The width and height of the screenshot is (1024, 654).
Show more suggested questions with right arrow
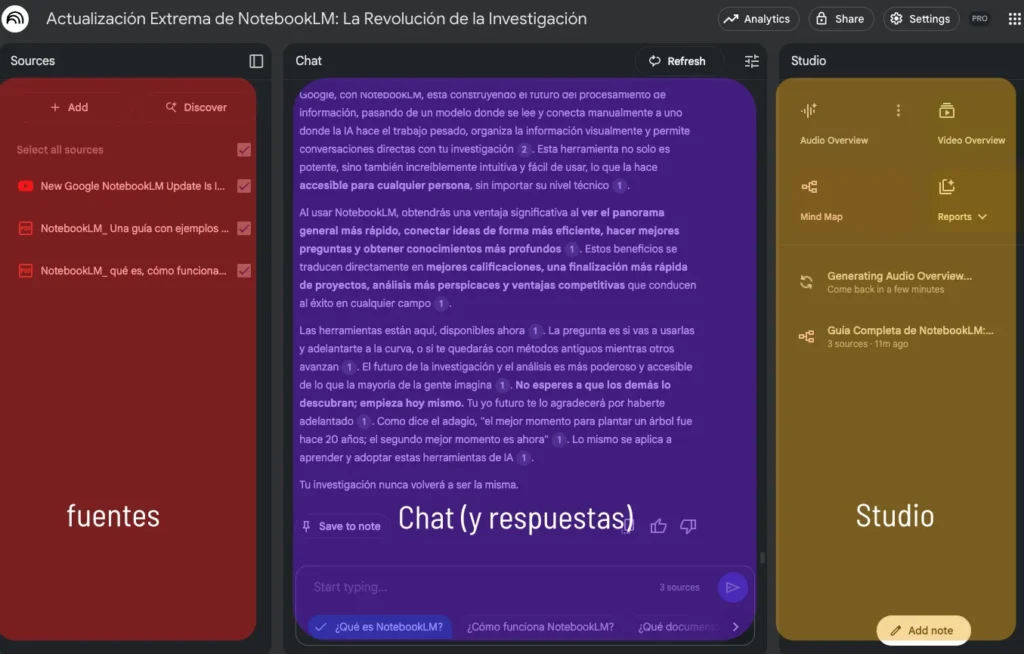[x=735, y=627]
